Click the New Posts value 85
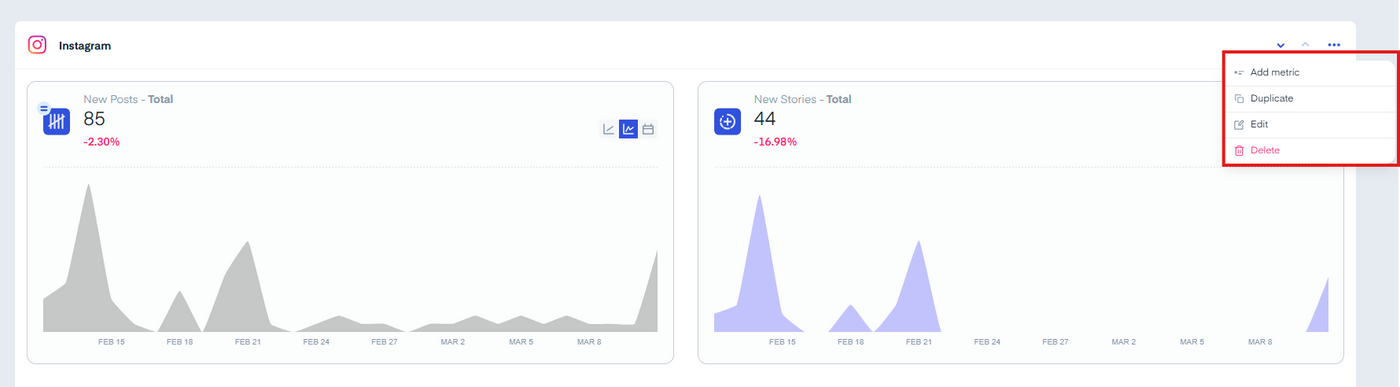The width and height of the screenshot is (1400, 387). point(95,119)
